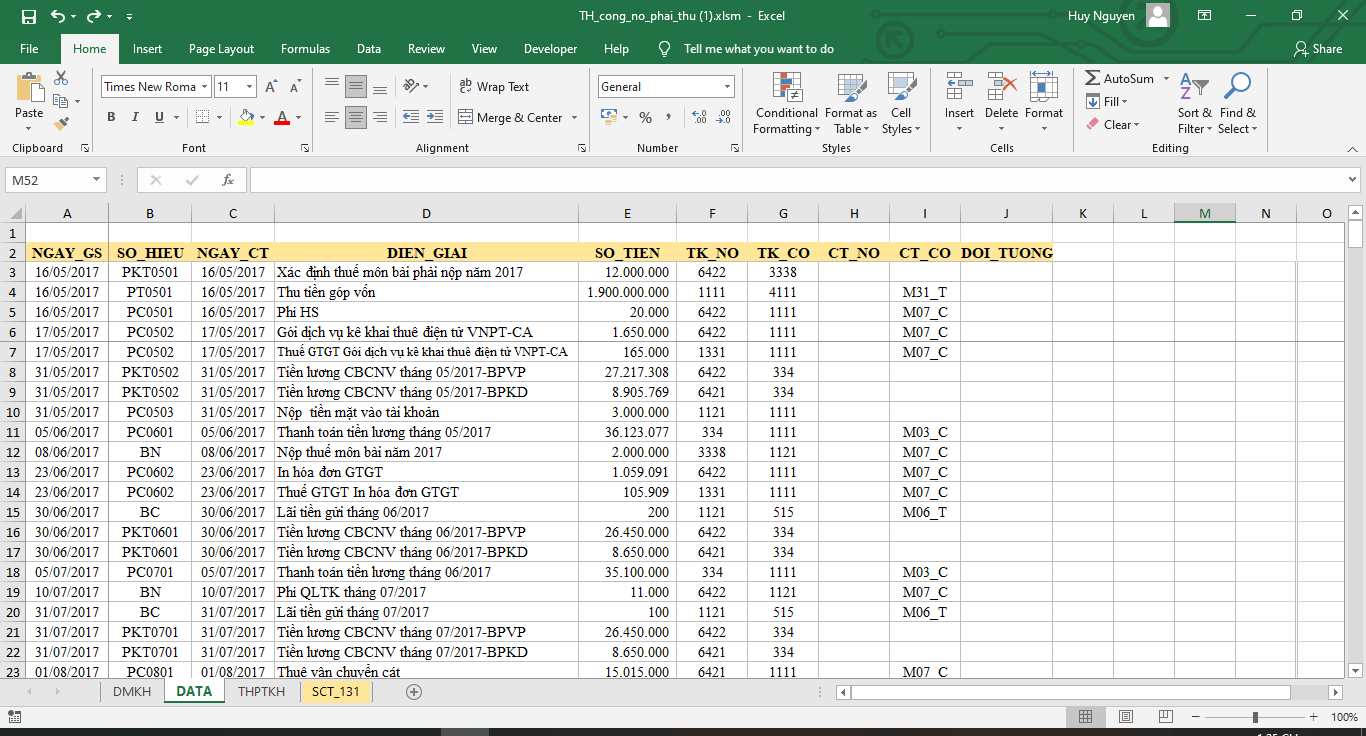Expand the Name Box dropdown arrow
Screen dimensions: 1366x736
coord(97,180)
